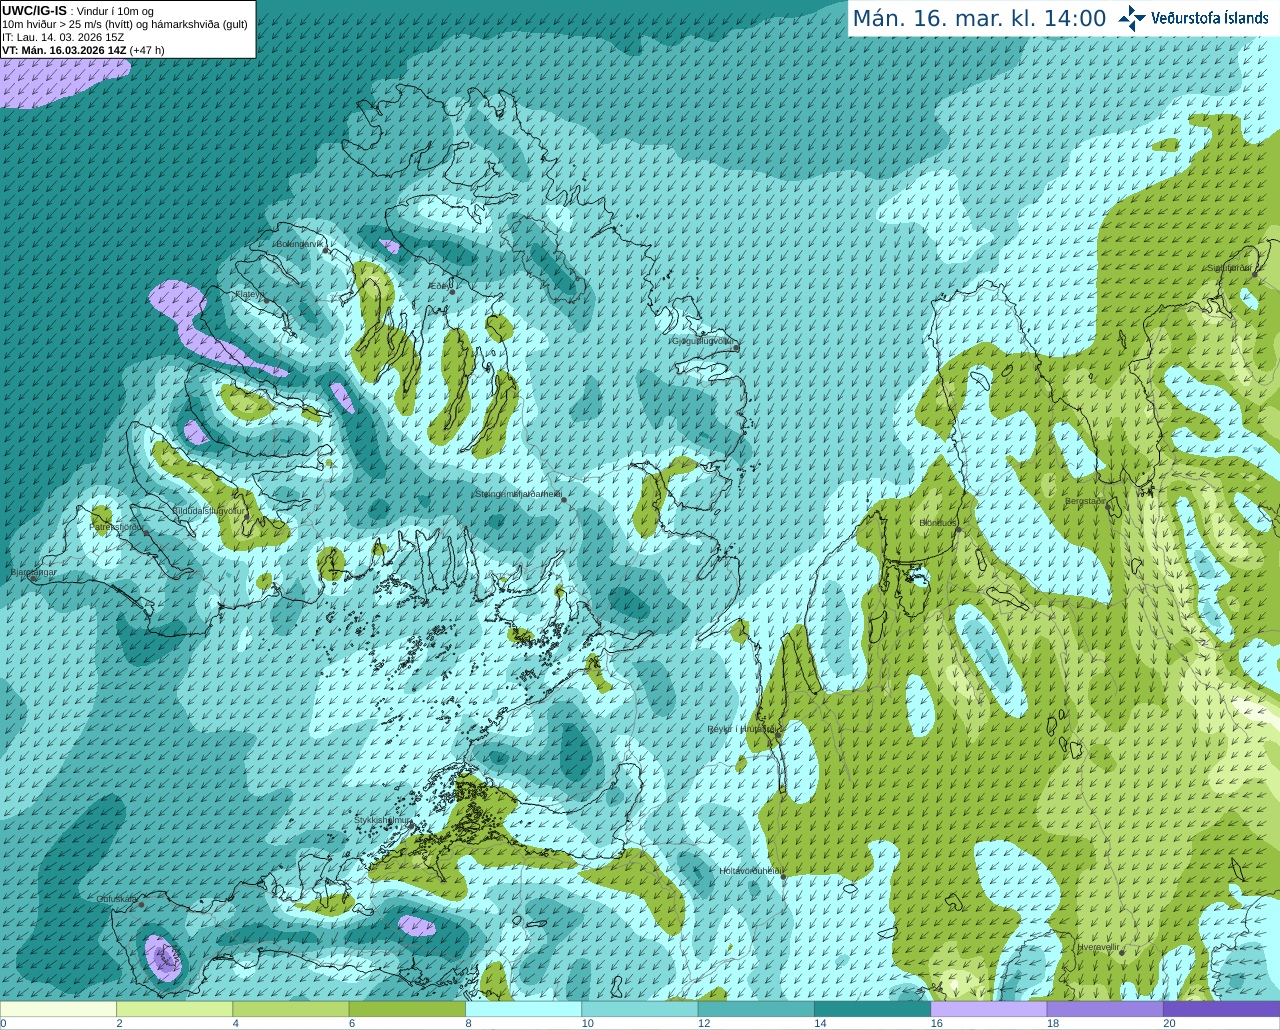The image size is (1280, 1030).
Task: Select the Stykkishólmur station label
Action: (x=383, y=820)
